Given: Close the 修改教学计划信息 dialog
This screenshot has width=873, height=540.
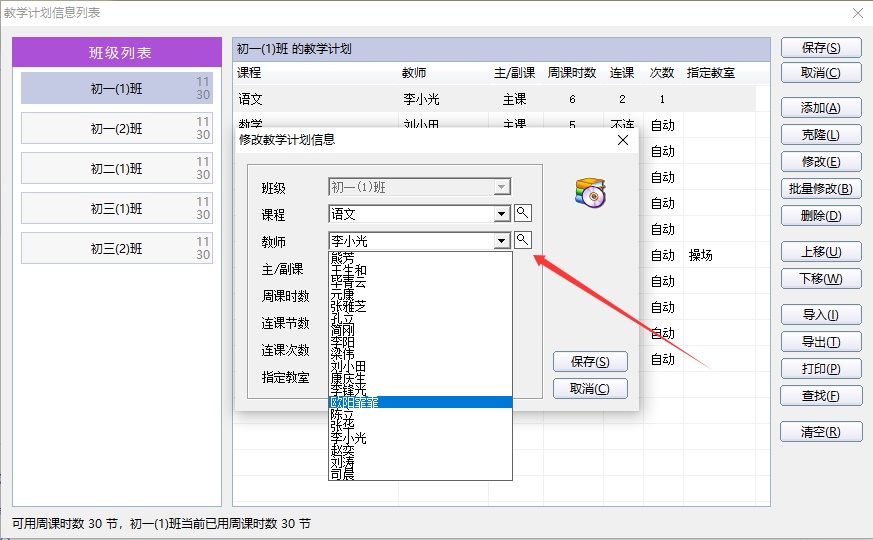Looking at the screenshot, I should coord(623,140).
